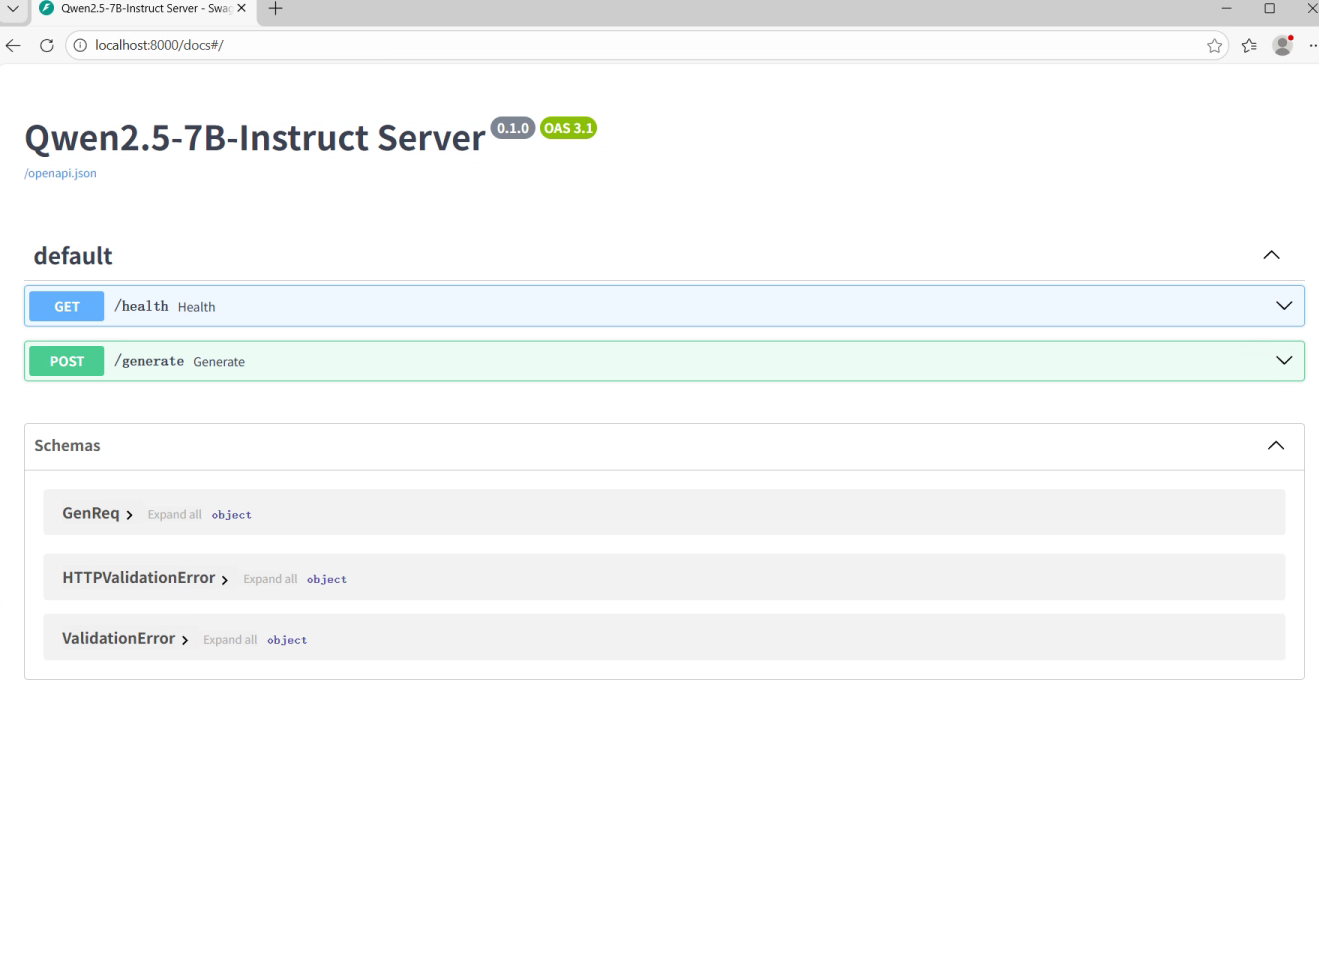Viewport: 1319px width, 961px height.
Task: Go back to the previous page
Action: click(x=13, y=45)
